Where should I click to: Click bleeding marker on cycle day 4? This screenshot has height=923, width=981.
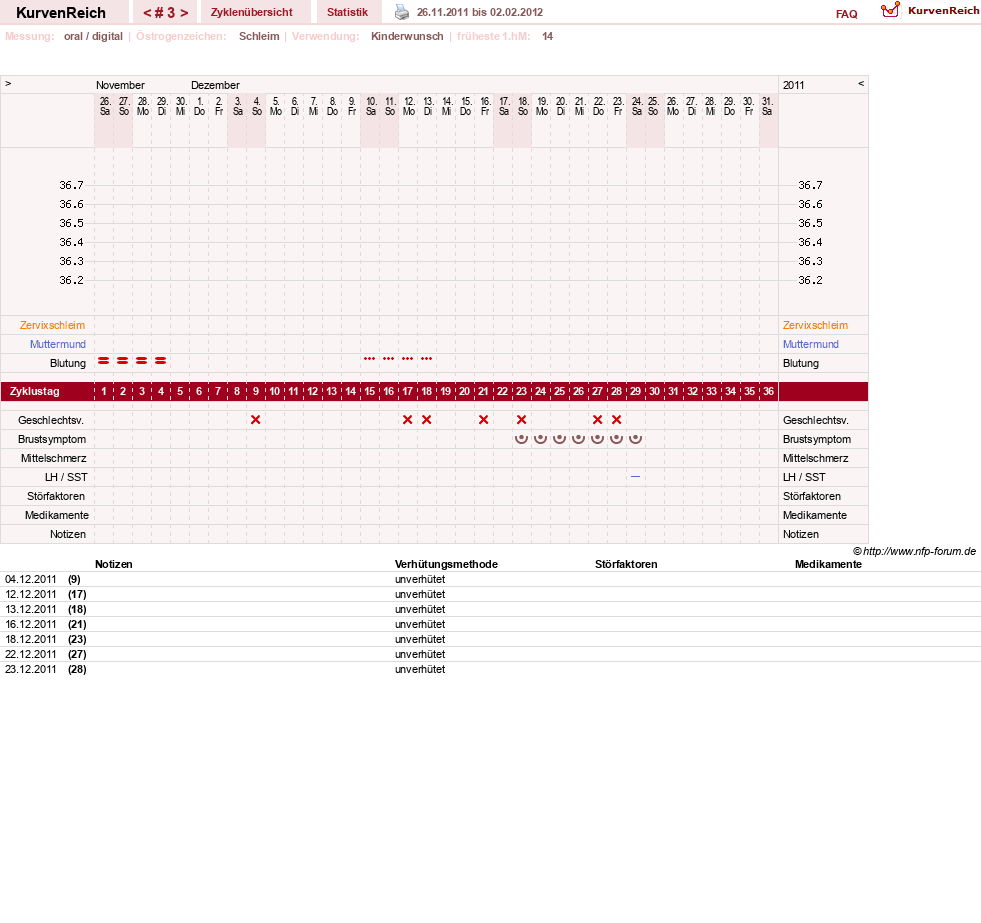click(x=161, y=361)
